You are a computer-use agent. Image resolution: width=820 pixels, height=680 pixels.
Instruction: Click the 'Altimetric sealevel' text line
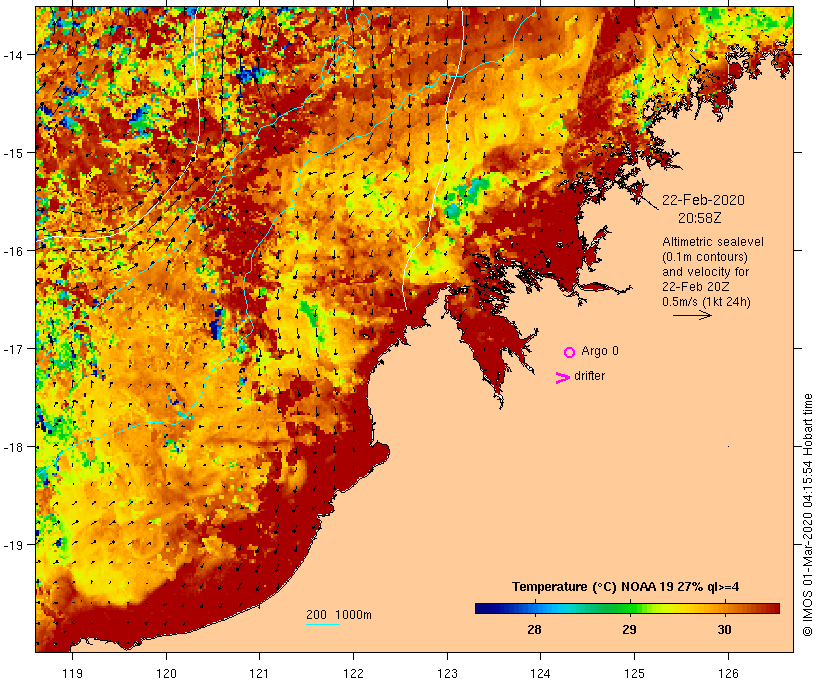tap(712, 242)
